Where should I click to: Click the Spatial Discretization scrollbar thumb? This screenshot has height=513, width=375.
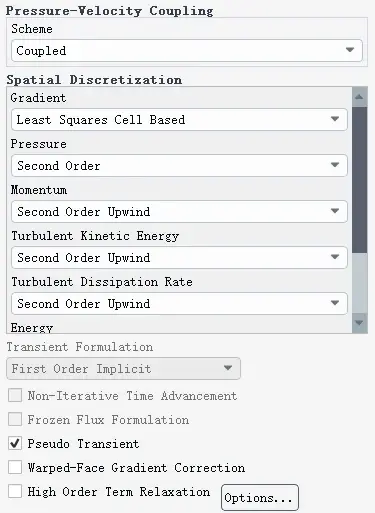[x=359, y=180]
